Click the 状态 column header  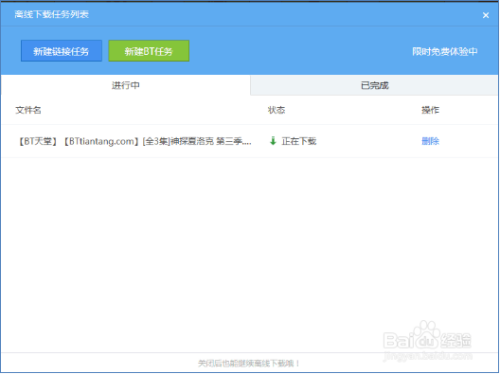276,110
